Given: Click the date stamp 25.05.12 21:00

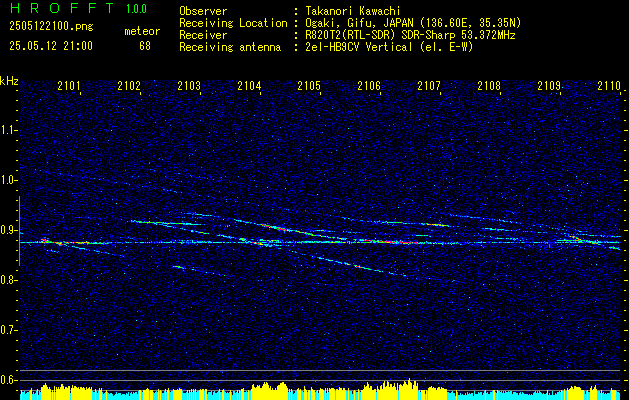Looking at the screenshot, I should pyautogui.click(x=51, y=46).
